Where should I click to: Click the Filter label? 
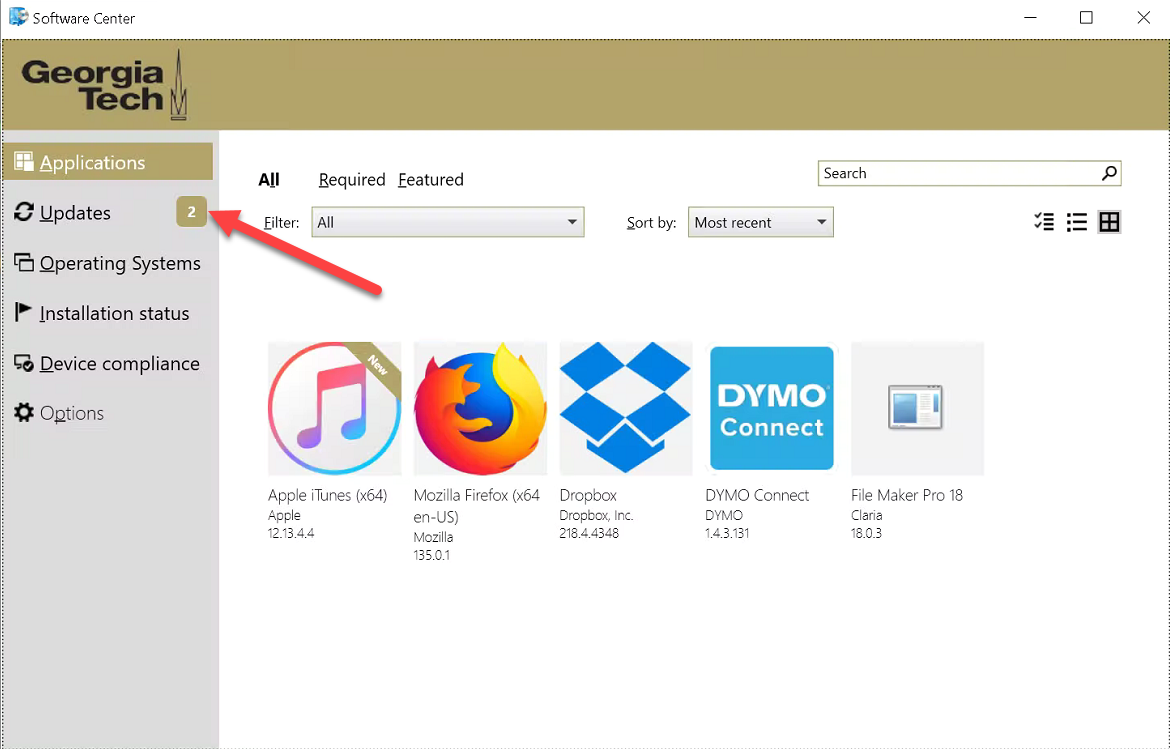[x=281, y=223]
